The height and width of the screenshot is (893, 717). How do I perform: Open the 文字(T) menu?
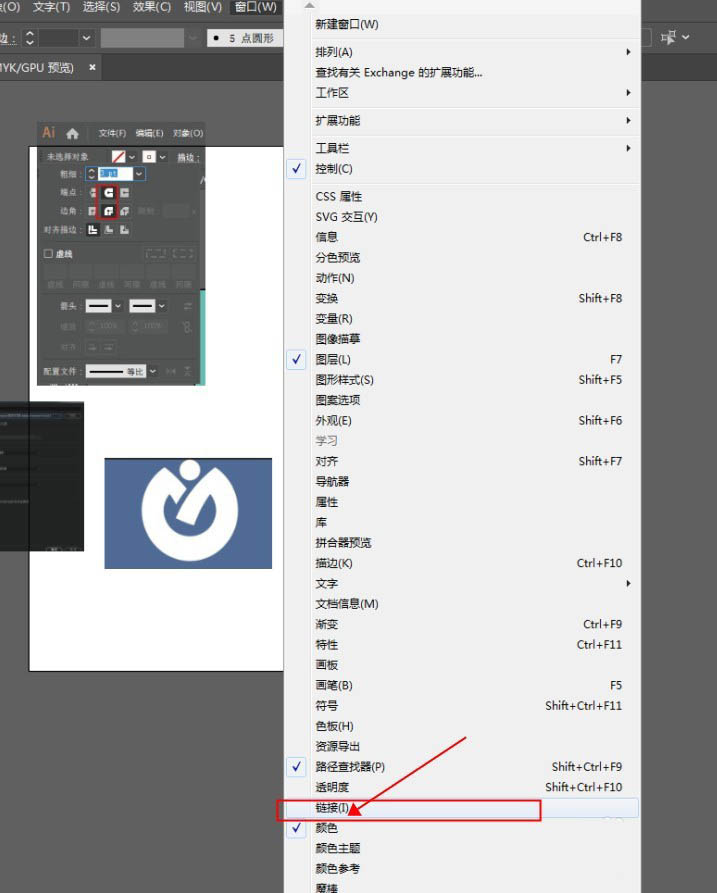pyautogui.click(x=51, y=7)
